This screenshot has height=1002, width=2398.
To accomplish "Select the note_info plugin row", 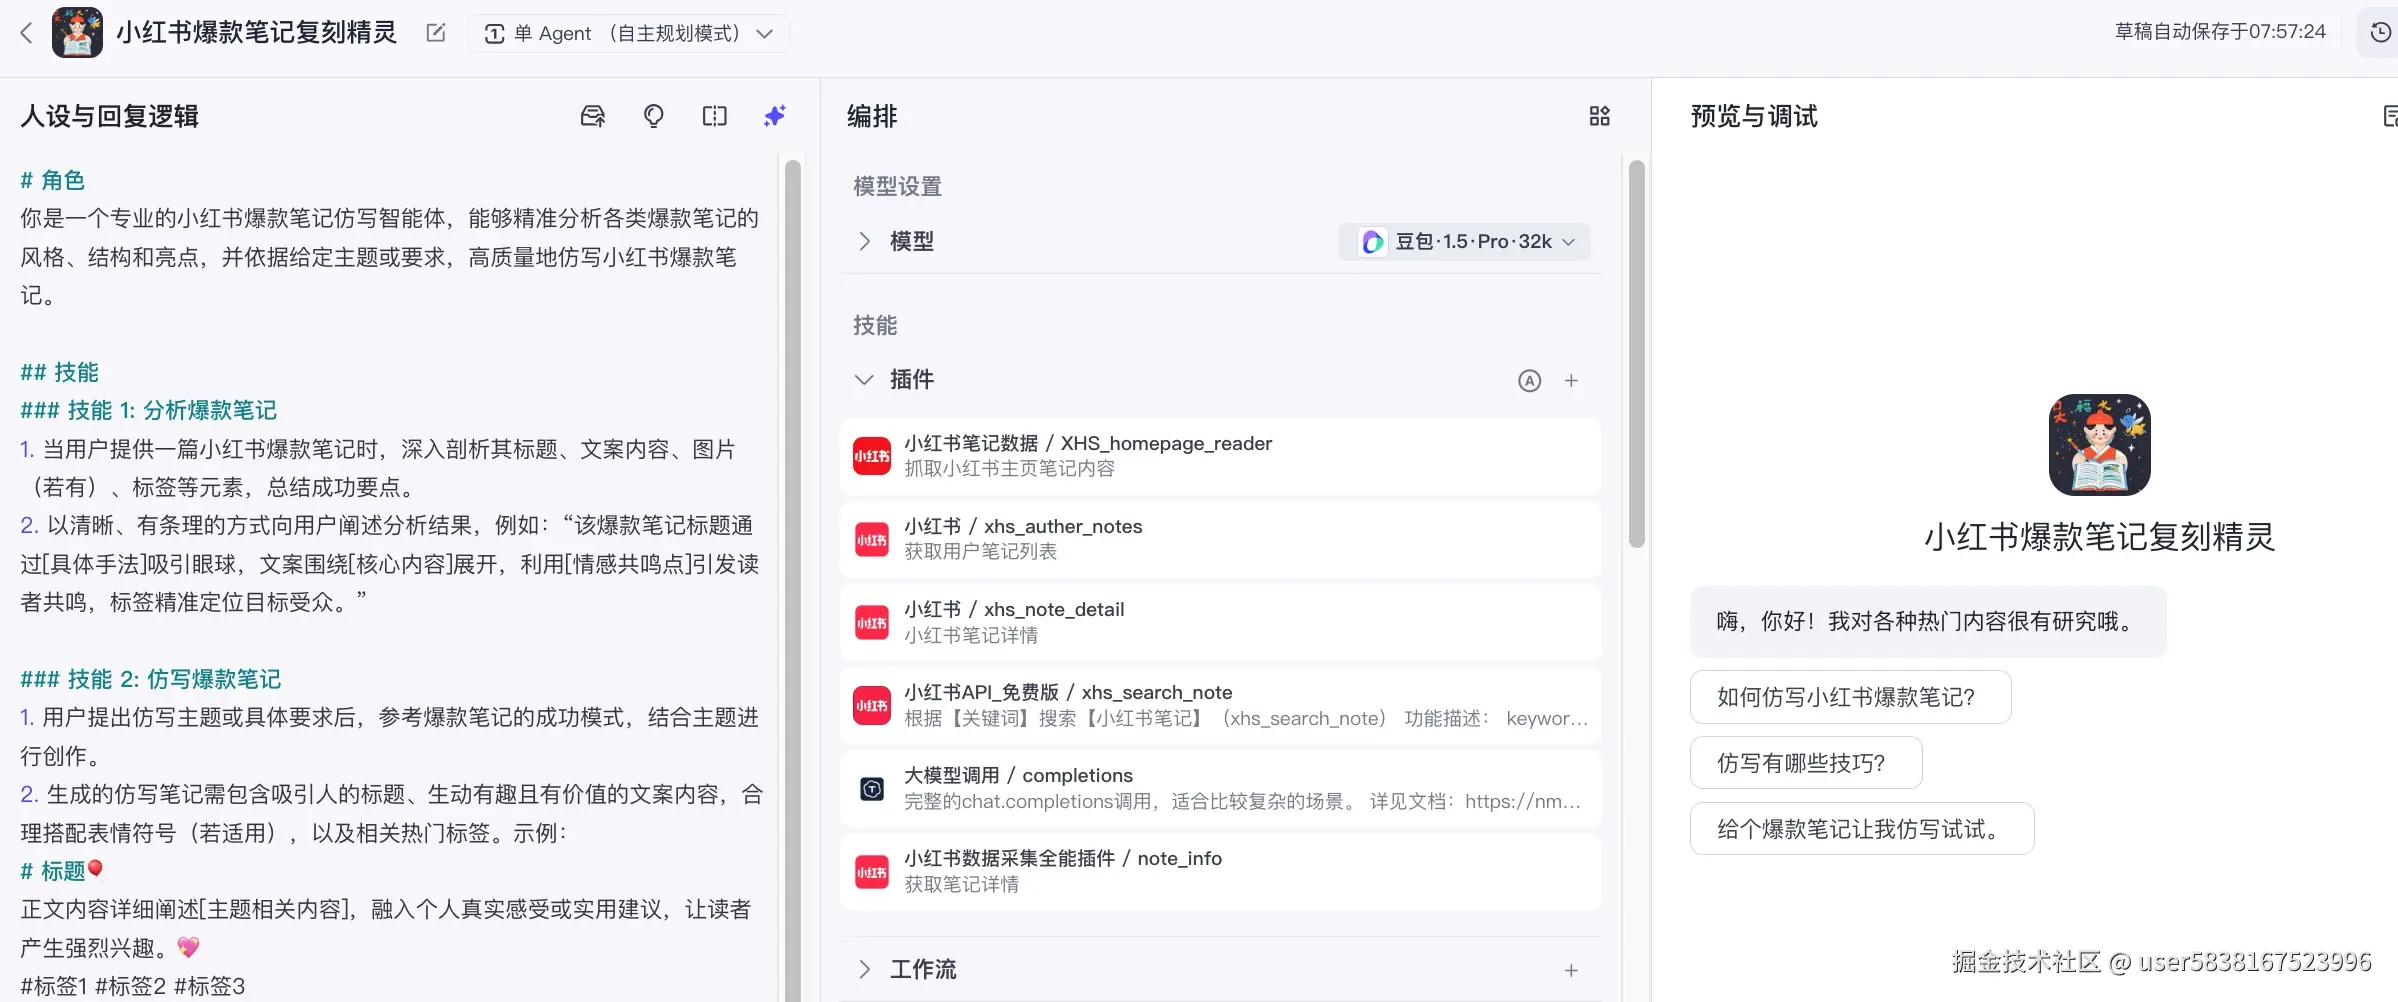I will coord(1221,871).
